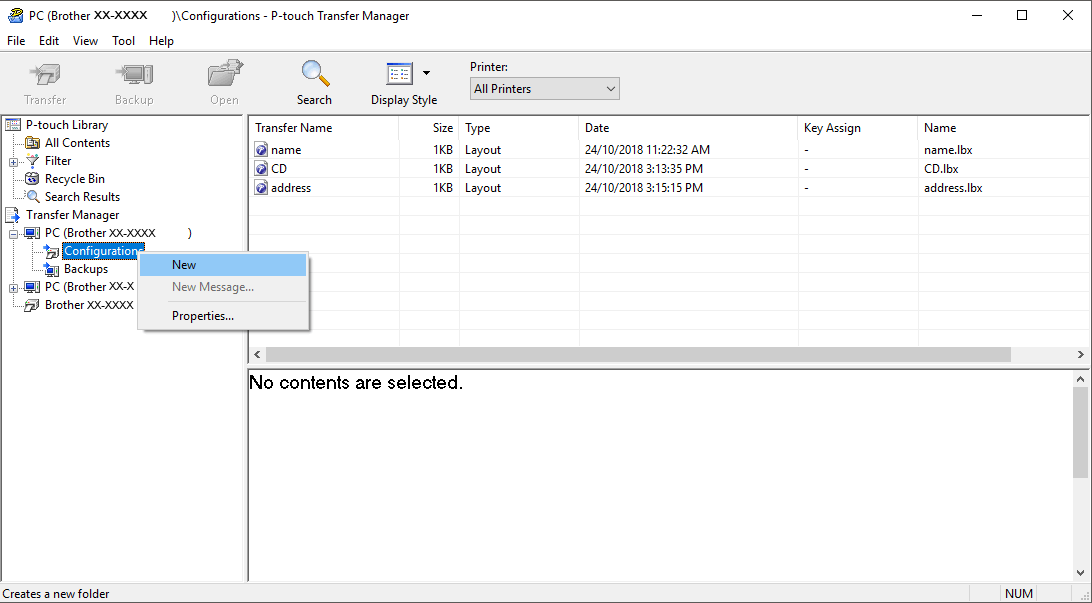Choose Properties... from the context menu
The width and height of the screenshot is (1092, 603).
click(x=203, y=316)
